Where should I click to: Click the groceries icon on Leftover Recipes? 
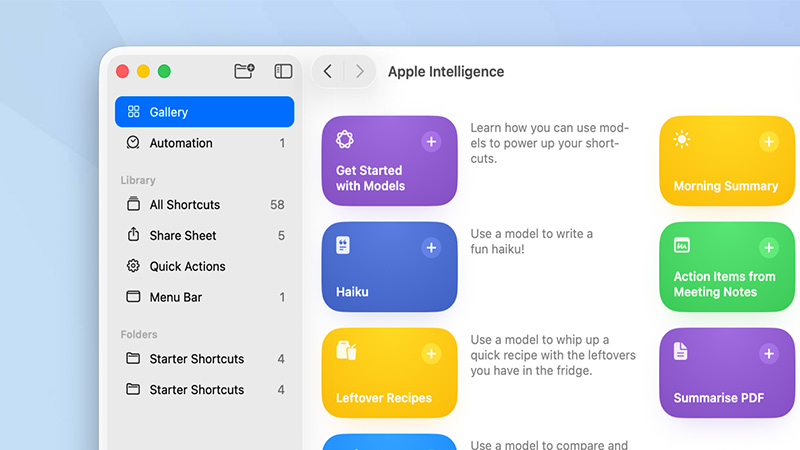pyautogui.click(x=346, y=351)
